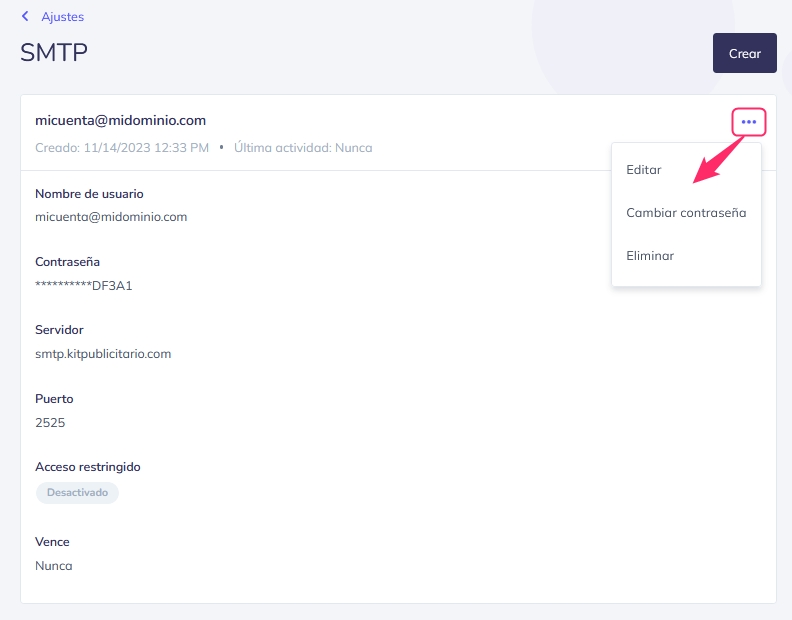Click the Acceso restringido label
This screenshot has width=792, height=620.
(x=88, y=467)
